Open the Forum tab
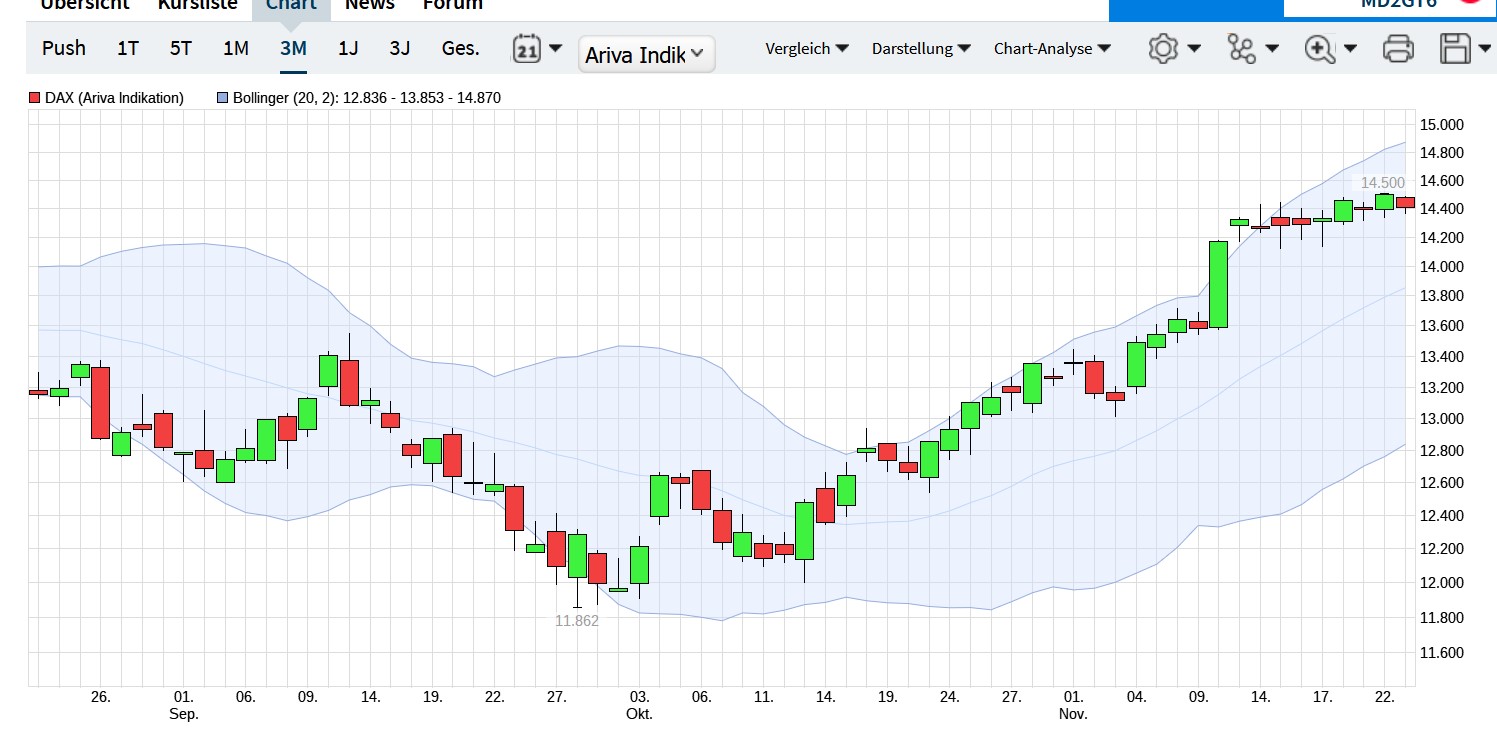This screenshot has height=735, width=1497. point(452,5)
